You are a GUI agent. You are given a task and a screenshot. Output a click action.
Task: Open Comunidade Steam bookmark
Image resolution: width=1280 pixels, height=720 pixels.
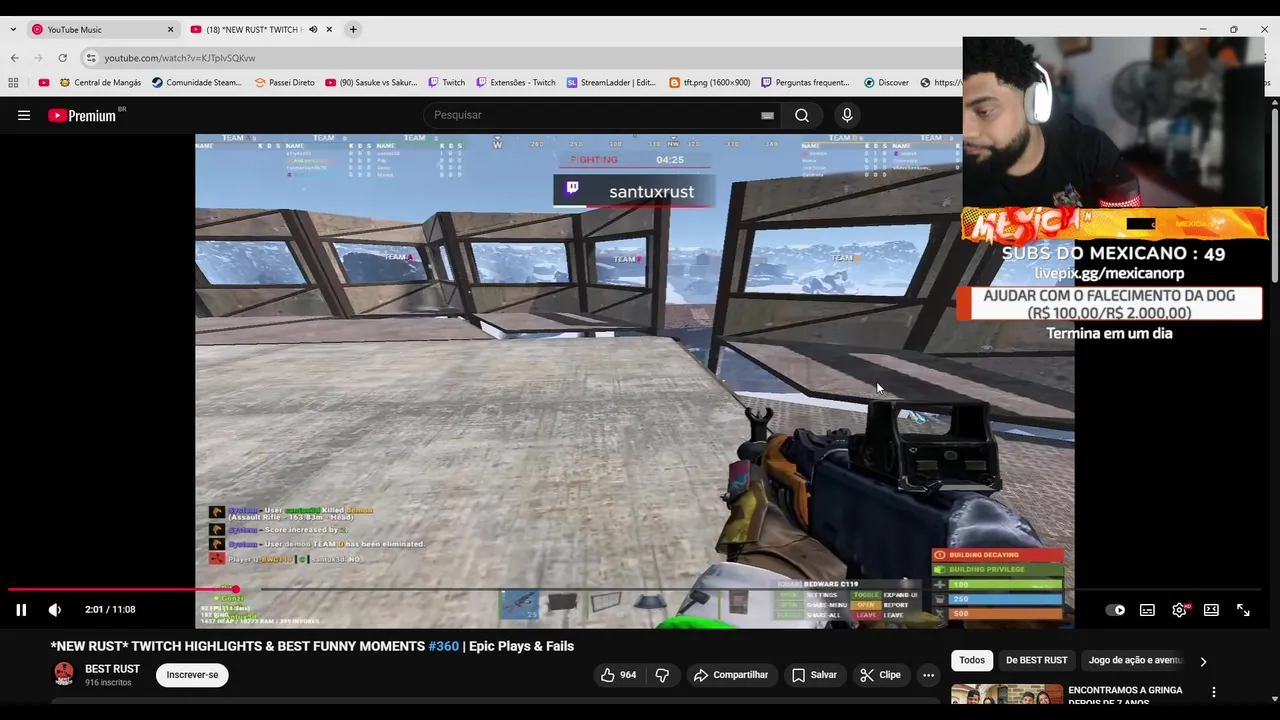click(x=196, y=83)
